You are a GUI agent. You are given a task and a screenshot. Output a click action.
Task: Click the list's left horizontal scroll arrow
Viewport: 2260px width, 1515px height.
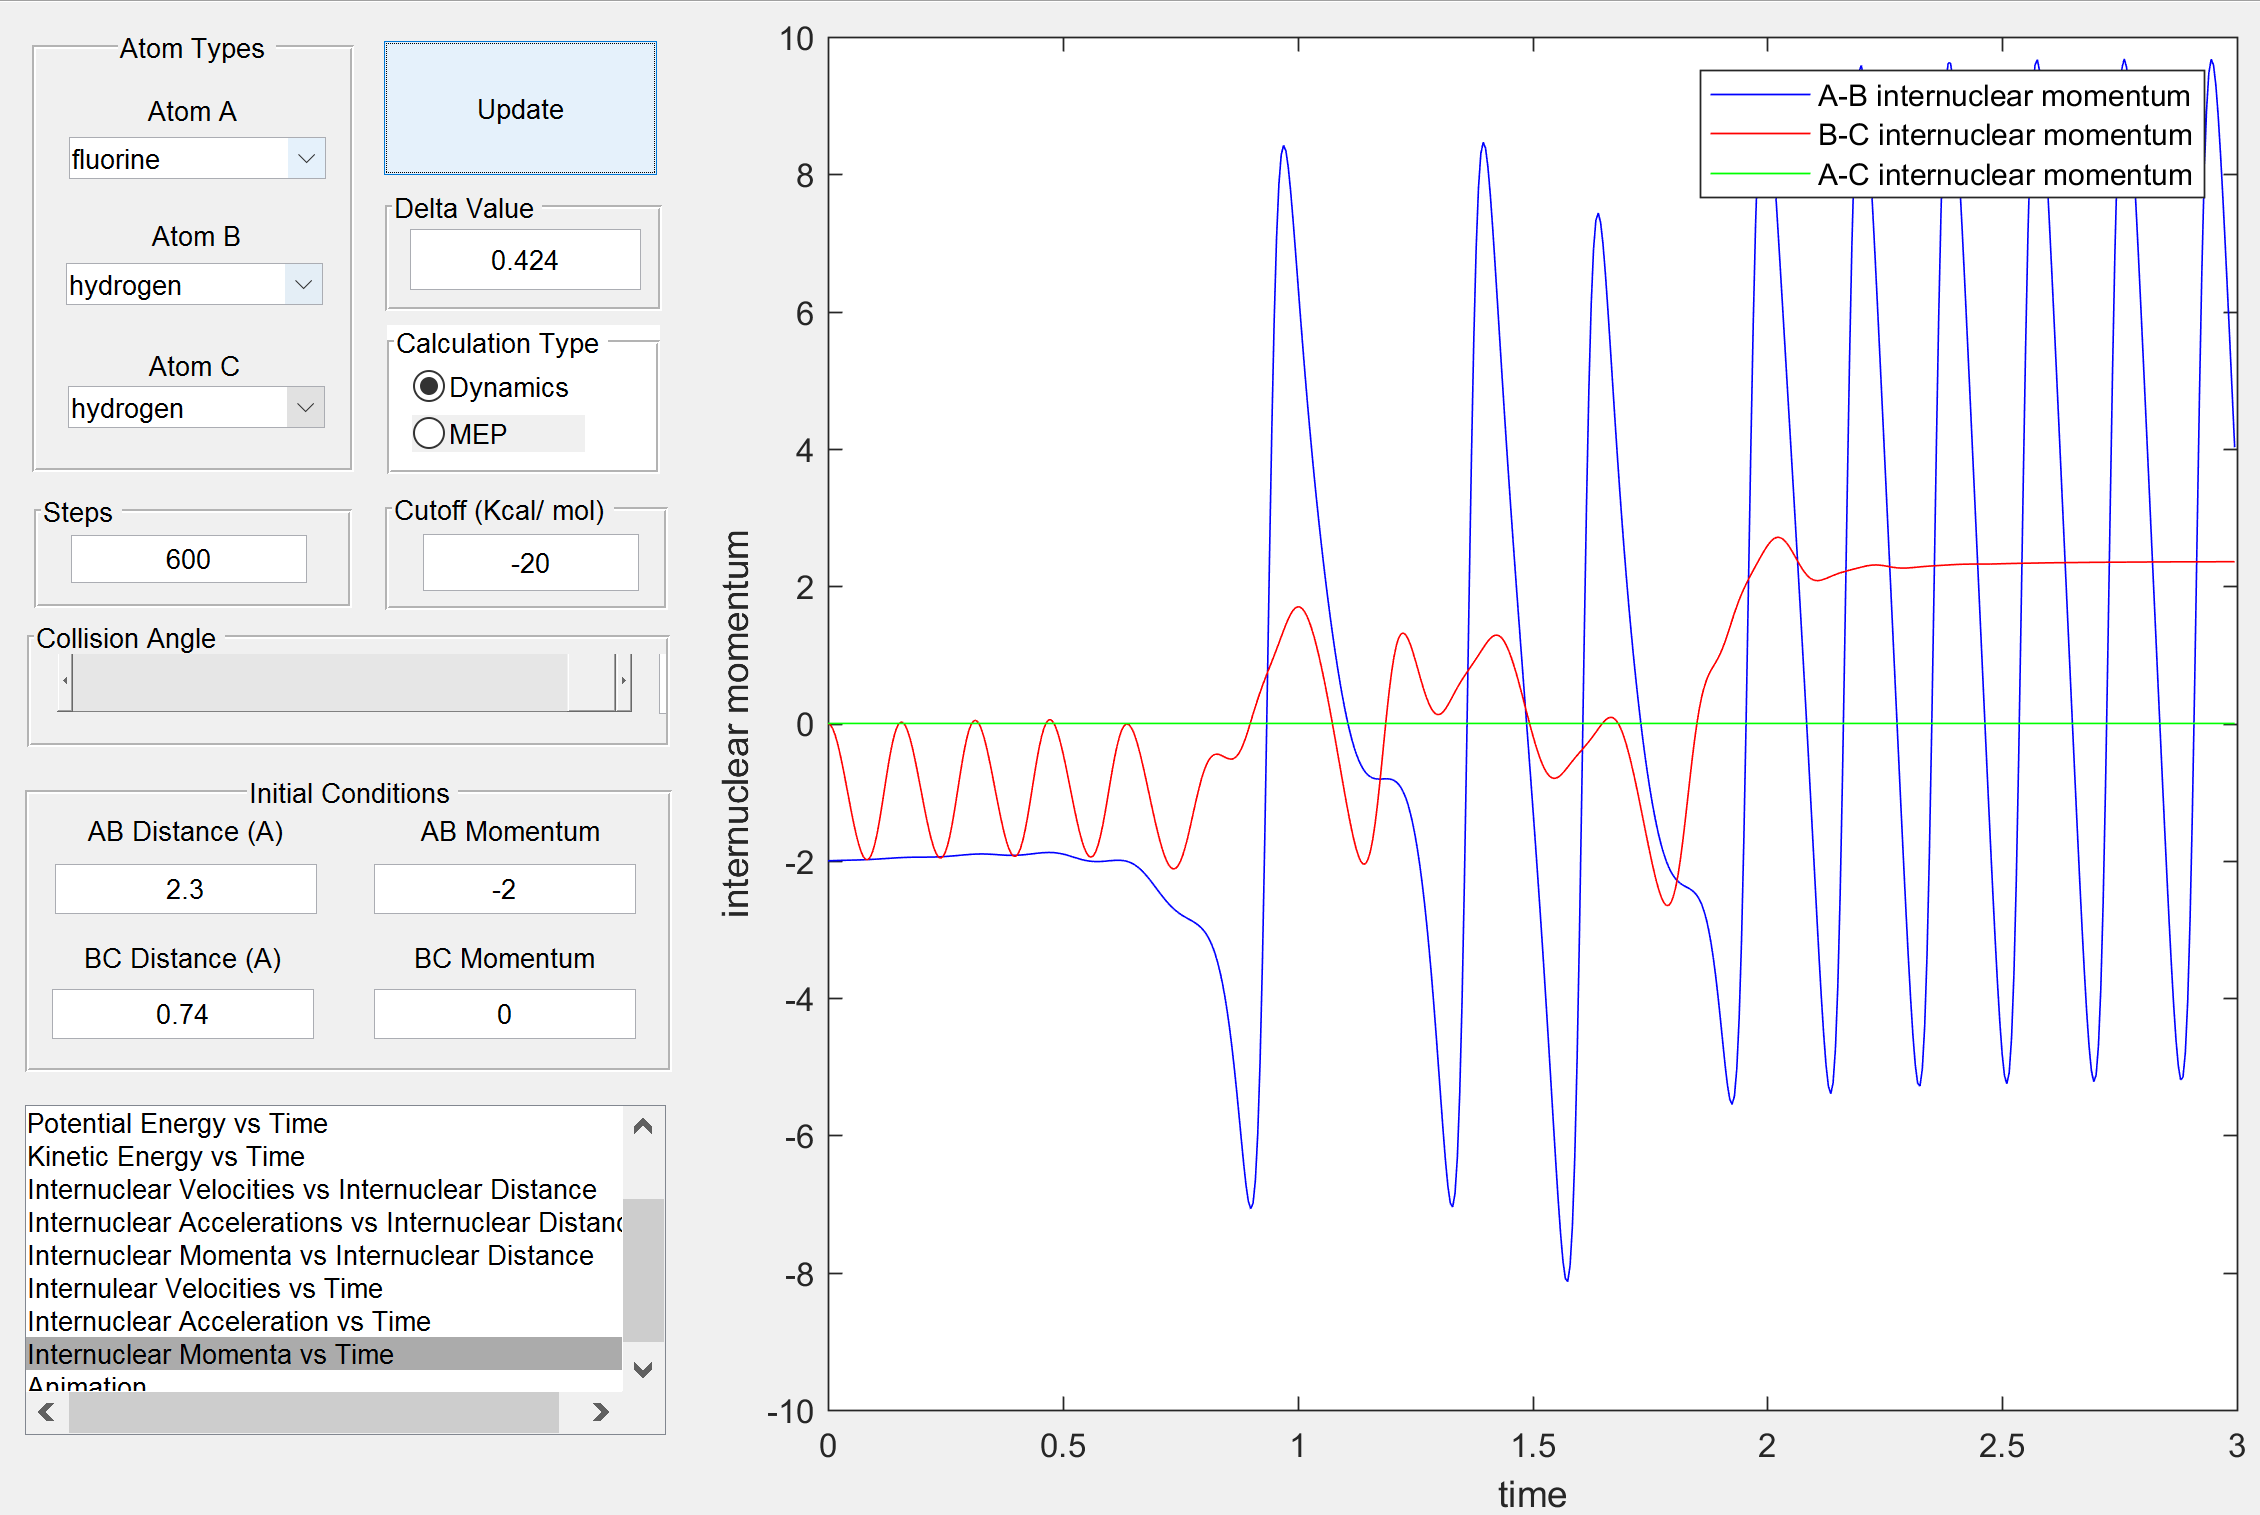[x=46, y=1412]
